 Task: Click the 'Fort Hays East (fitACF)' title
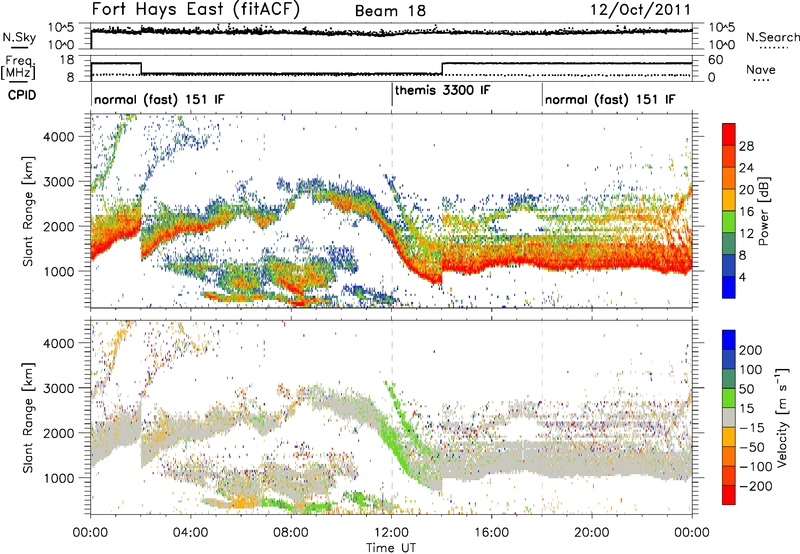(x=196, y=9)
